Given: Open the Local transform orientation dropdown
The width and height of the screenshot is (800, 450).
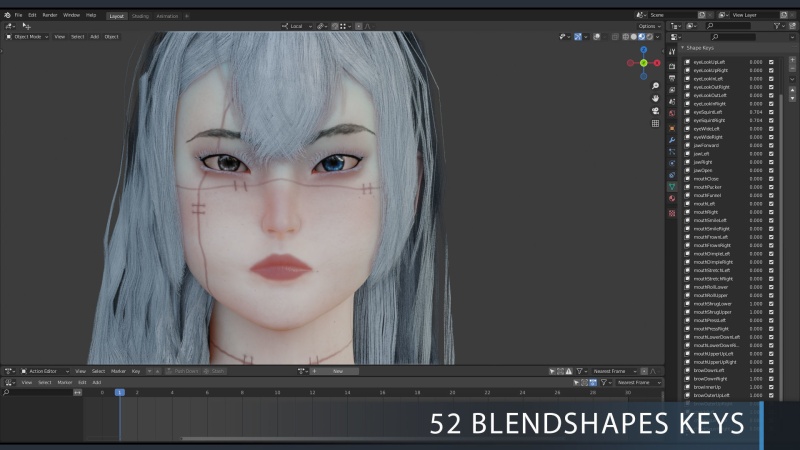Looking at the screenshot, I should coord(297,26).
